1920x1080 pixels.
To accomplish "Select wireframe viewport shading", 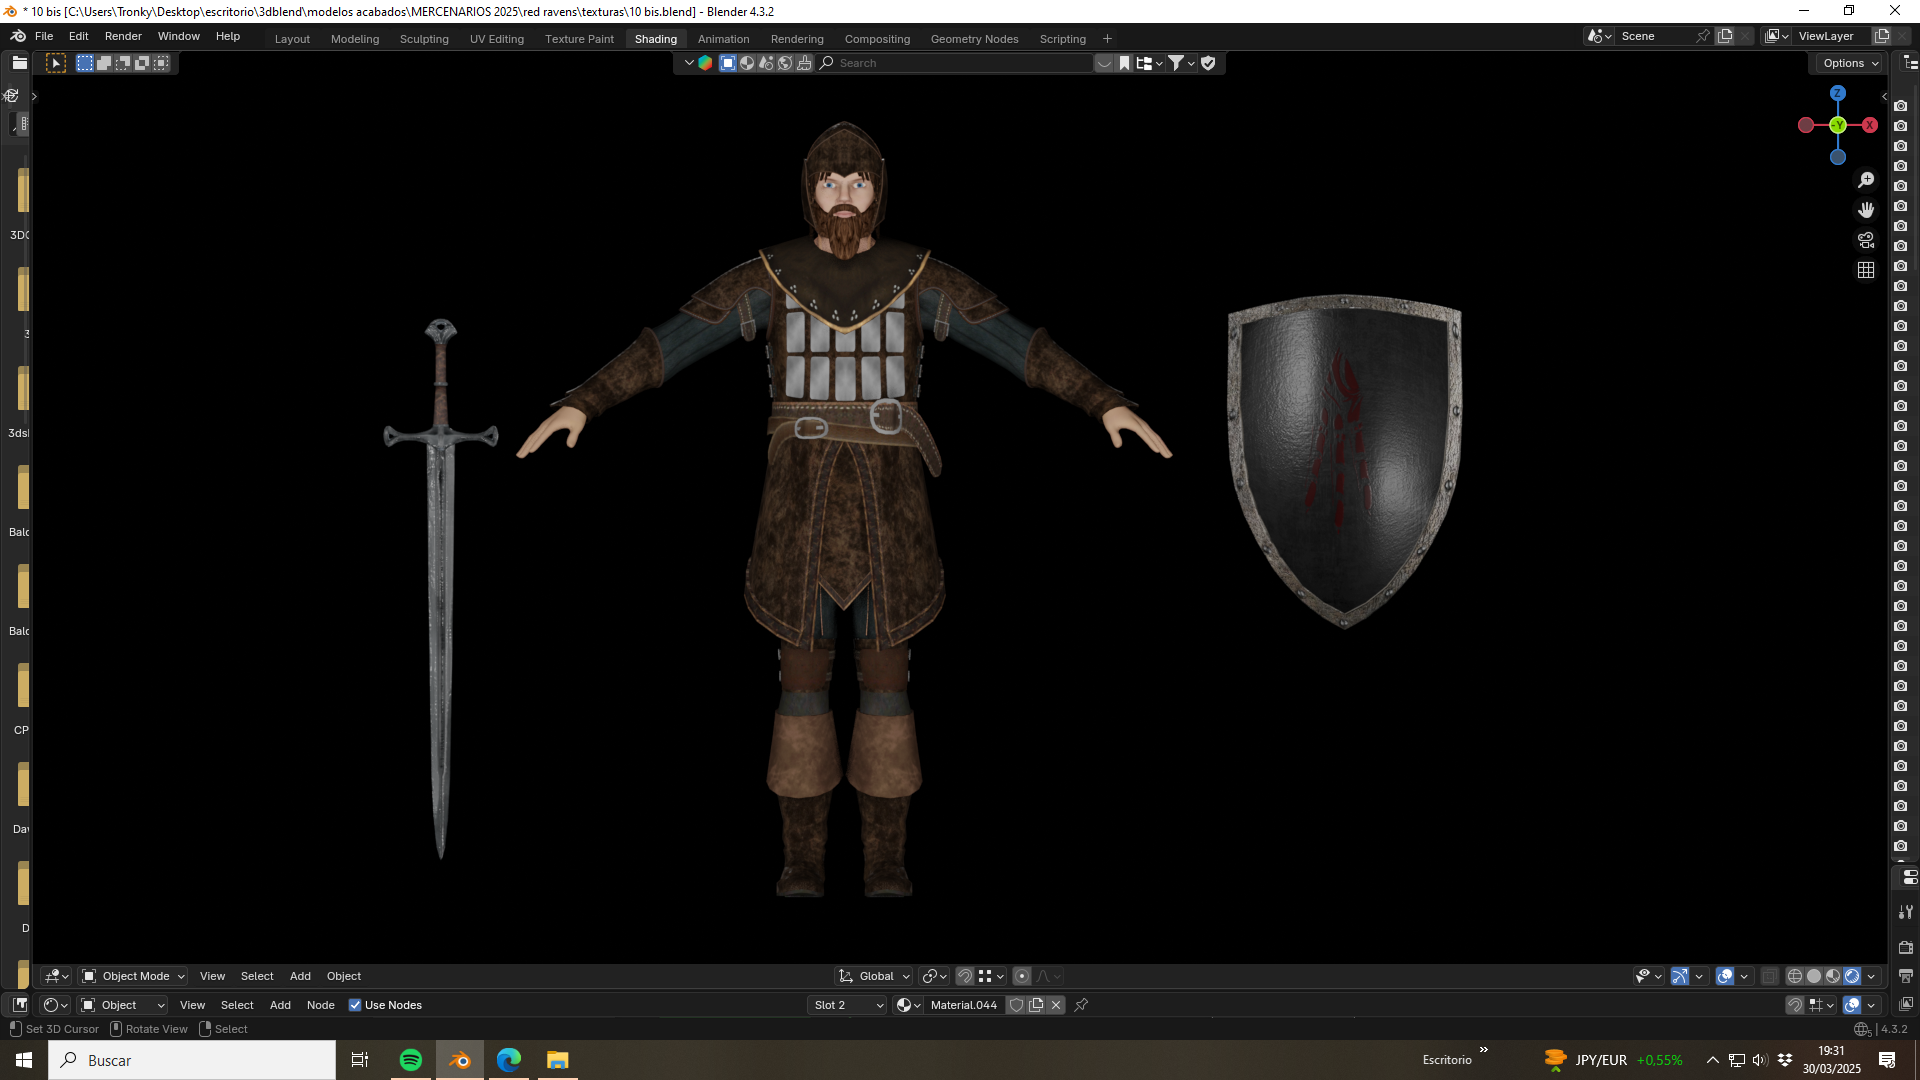I will [1795, 976].
